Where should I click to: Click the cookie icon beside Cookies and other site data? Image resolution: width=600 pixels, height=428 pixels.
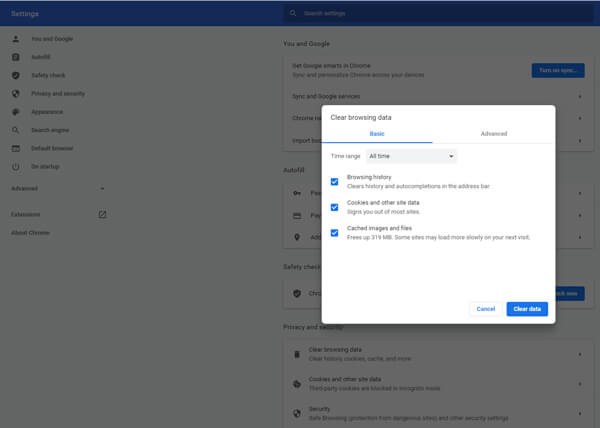[x=297, y=384]
